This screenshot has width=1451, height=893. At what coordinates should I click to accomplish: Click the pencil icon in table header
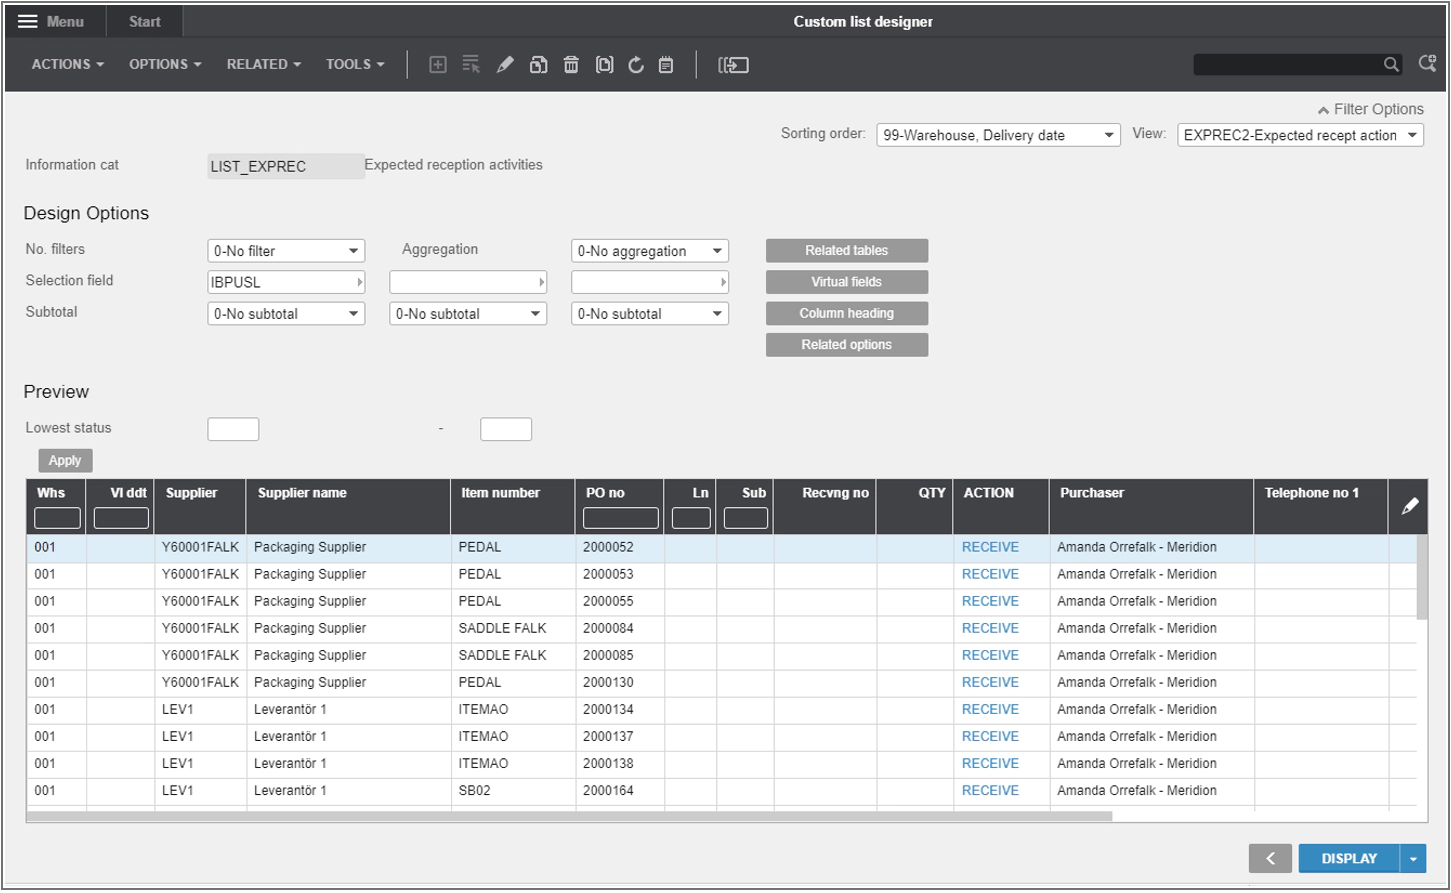tap(1410, 506)
